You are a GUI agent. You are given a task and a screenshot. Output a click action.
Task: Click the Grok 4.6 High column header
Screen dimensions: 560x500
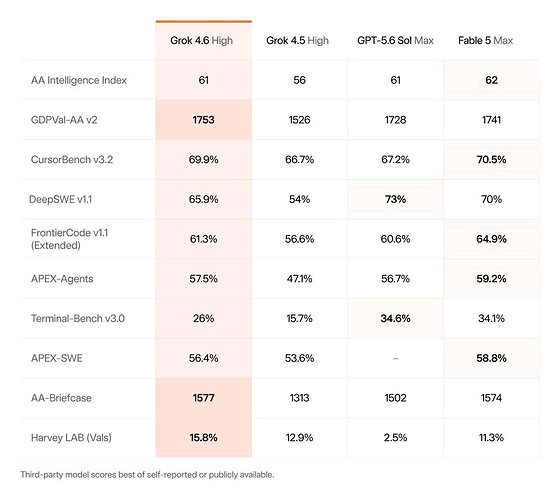click(x=201, y=40)
